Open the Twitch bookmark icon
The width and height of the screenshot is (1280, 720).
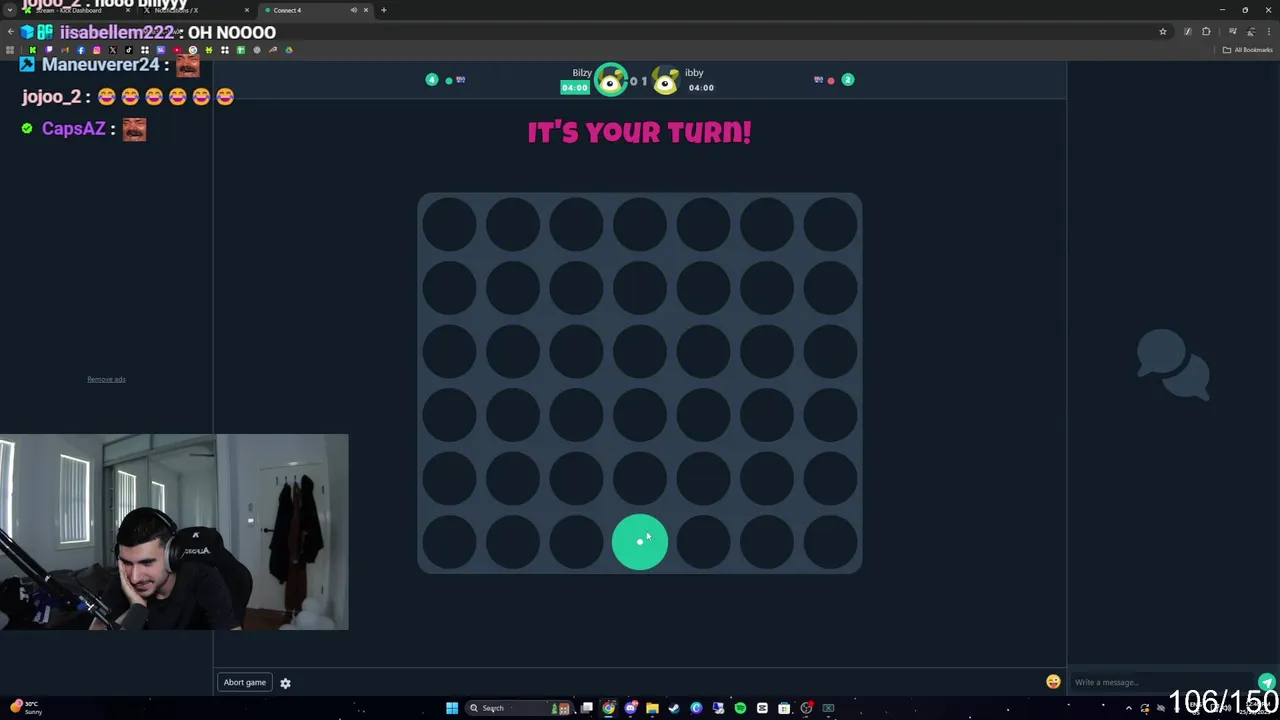pos(48,50)
